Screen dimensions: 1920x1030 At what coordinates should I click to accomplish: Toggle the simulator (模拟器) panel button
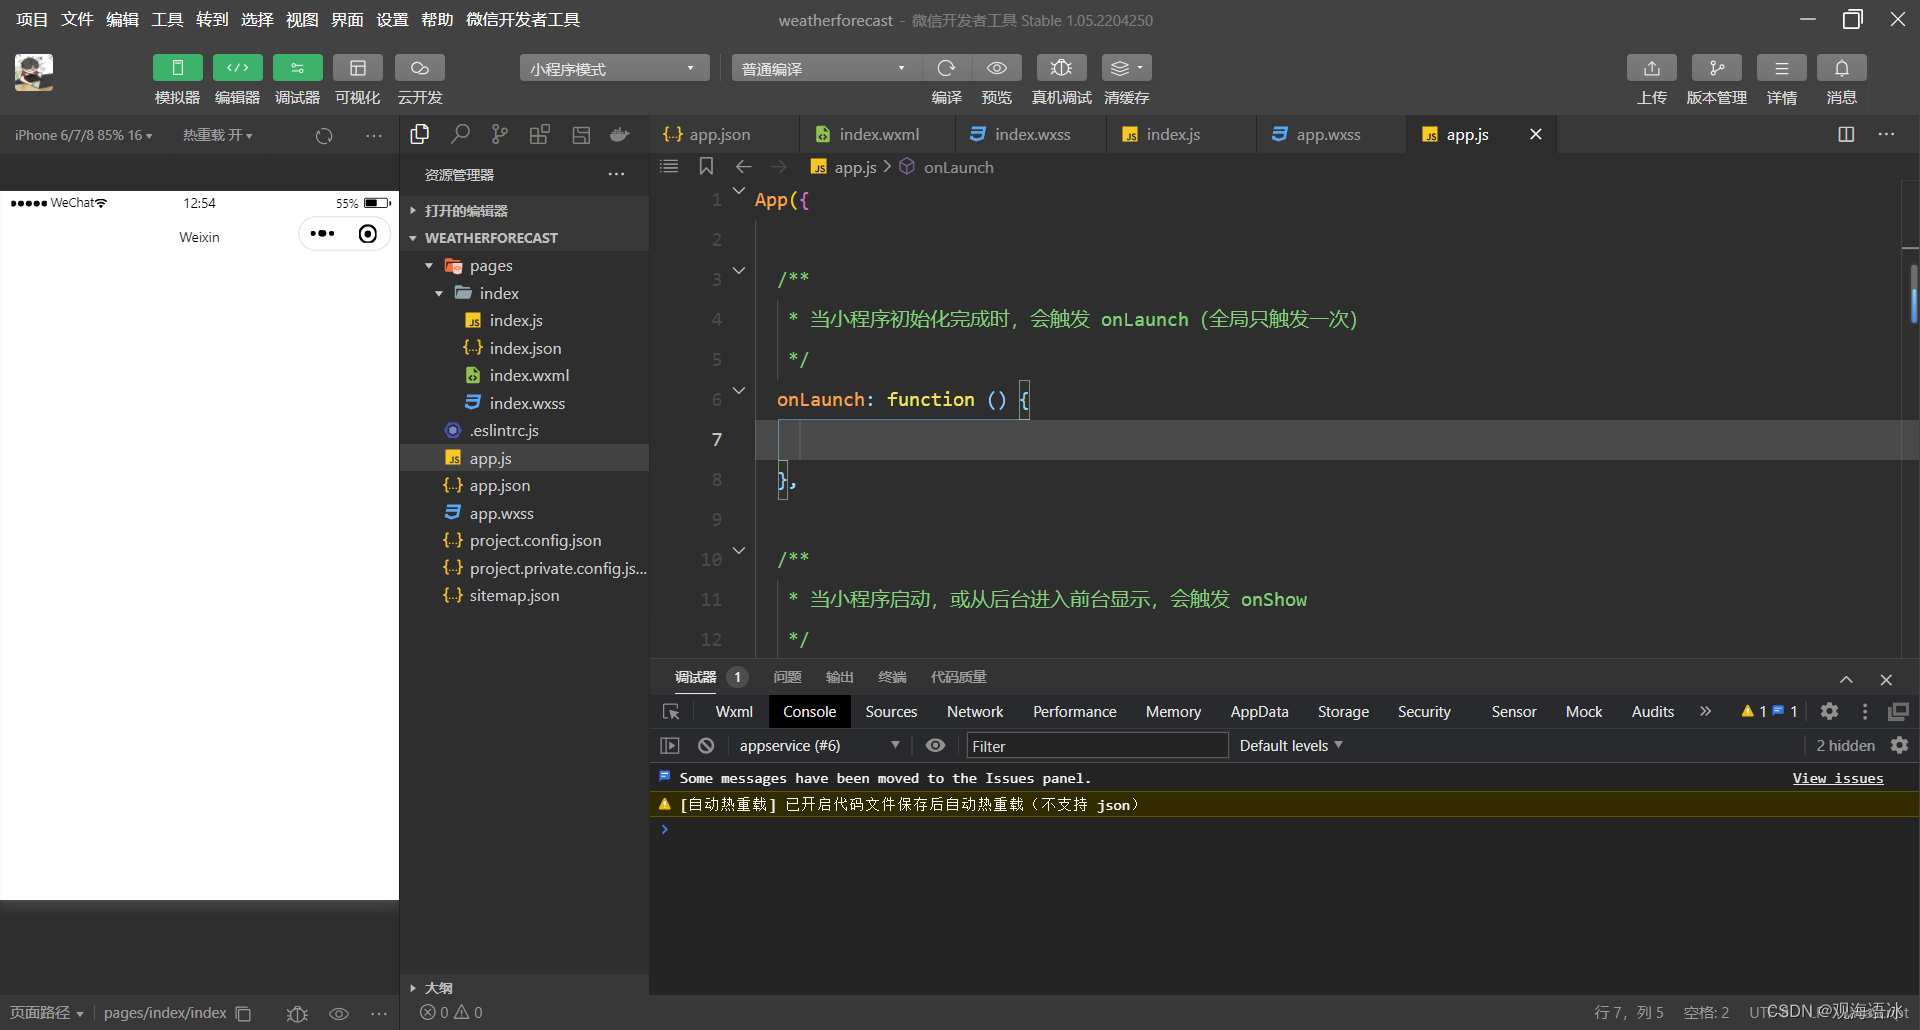click(177, 68)
